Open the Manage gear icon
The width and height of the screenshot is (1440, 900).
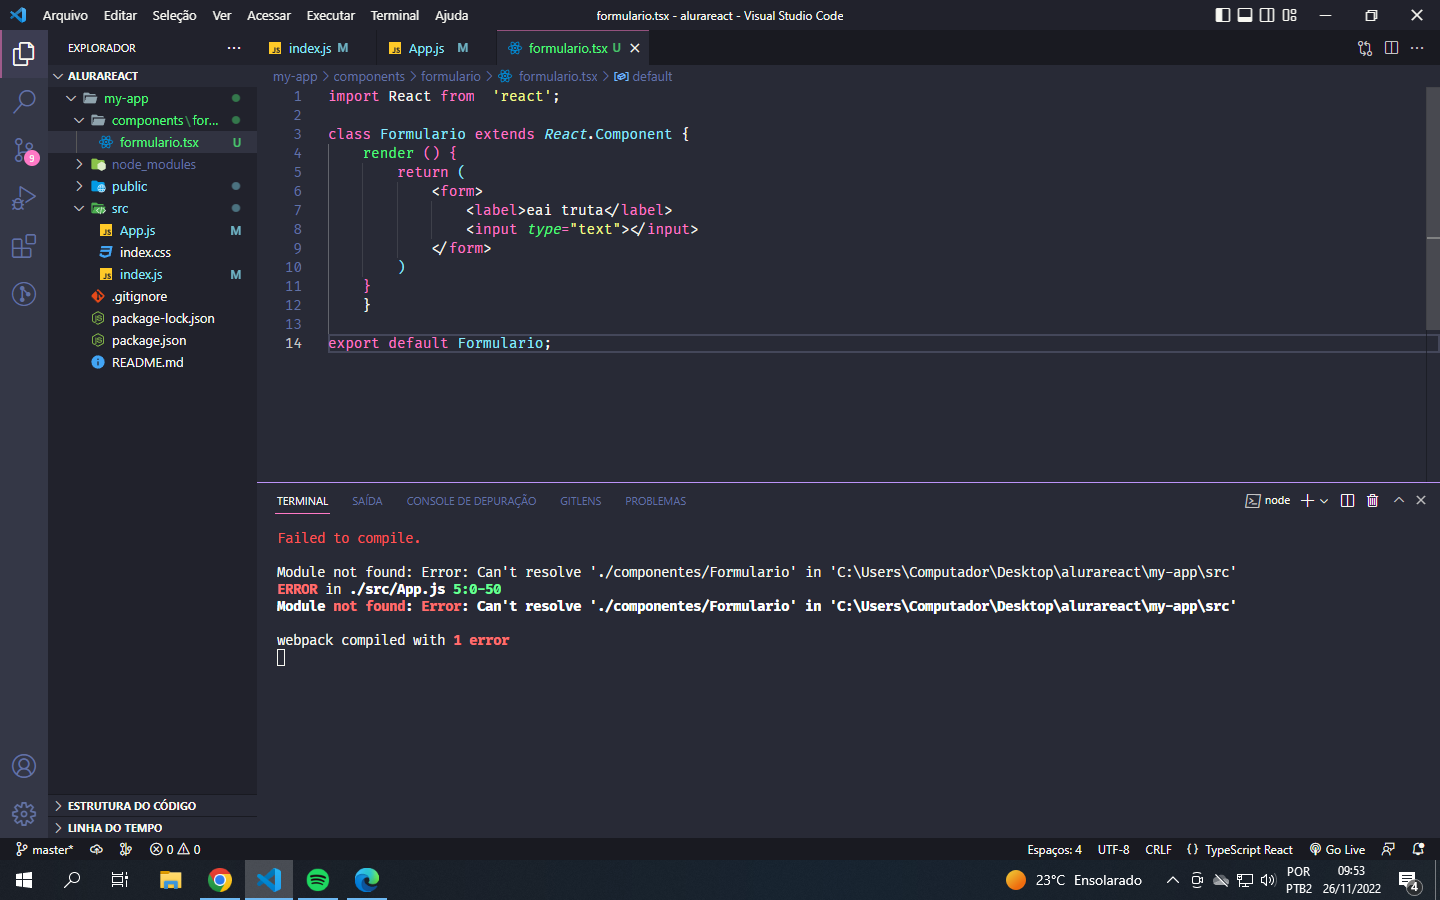click(x=24, y=814)
